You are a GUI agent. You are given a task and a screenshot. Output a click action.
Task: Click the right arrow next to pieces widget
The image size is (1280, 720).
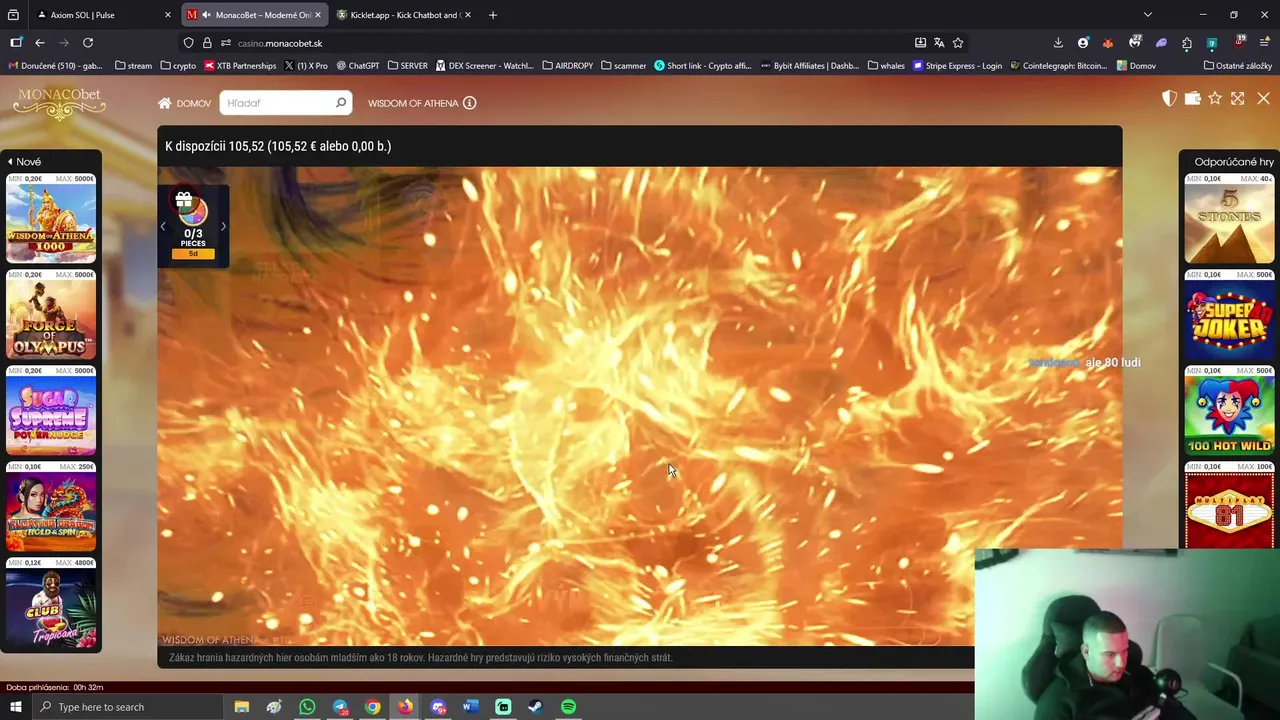[223, 227]
